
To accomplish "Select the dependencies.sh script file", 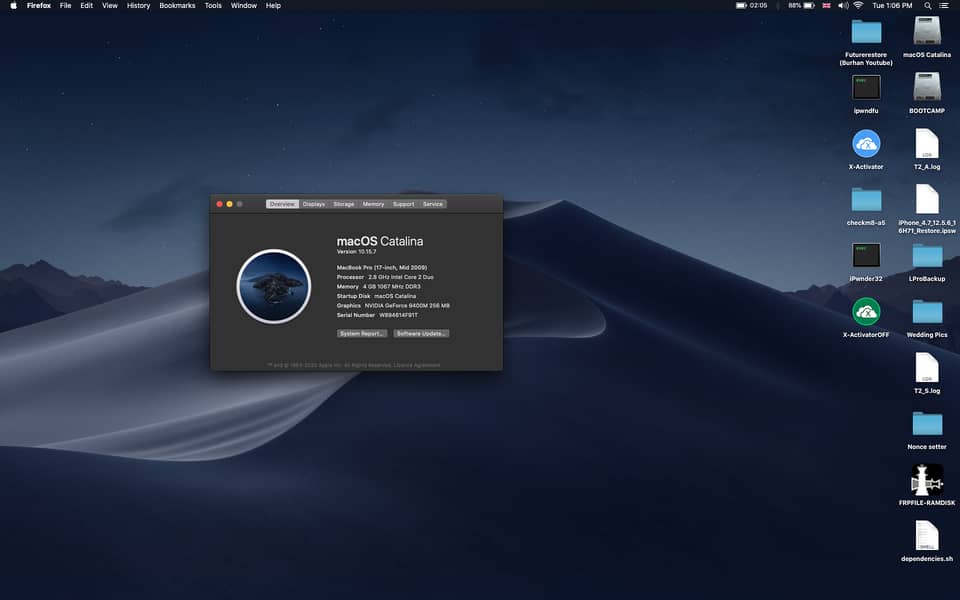I will (x=927, y=536).
